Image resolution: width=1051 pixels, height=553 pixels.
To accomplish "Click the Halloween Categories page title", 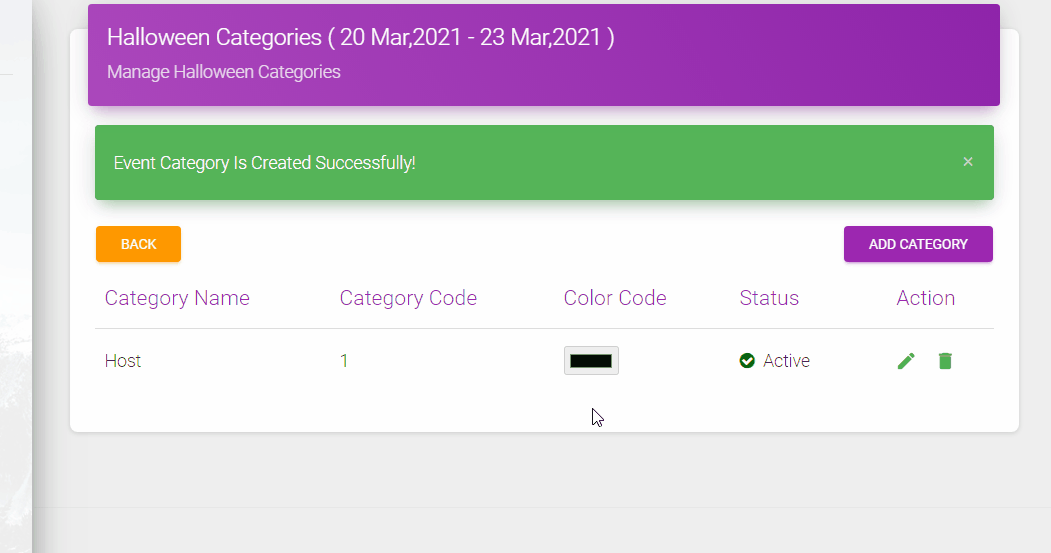I will click(361, 37).
